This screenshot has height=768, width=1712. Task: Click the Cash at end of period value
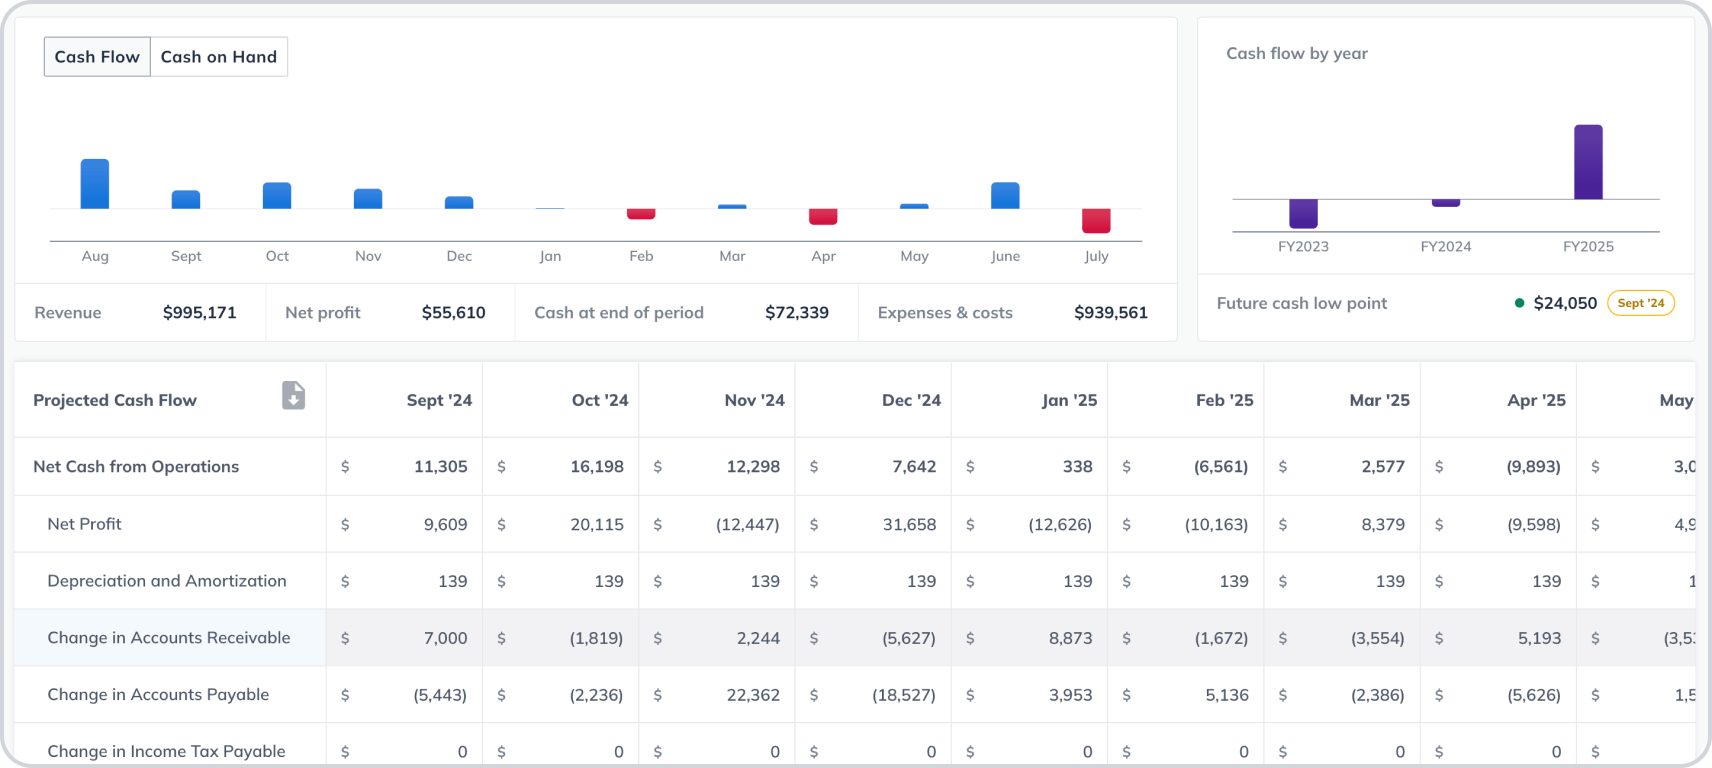click(x=796, y=313)
